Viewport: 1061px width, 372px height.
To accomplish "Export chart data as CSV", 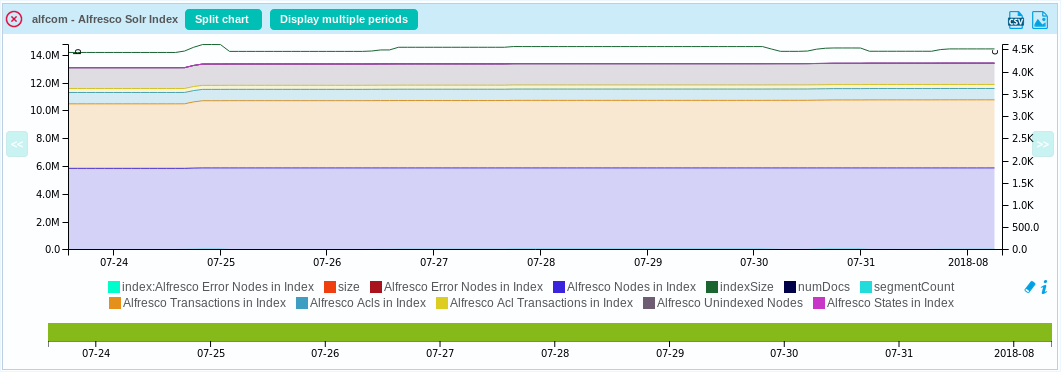I will tap(1016, 20).
